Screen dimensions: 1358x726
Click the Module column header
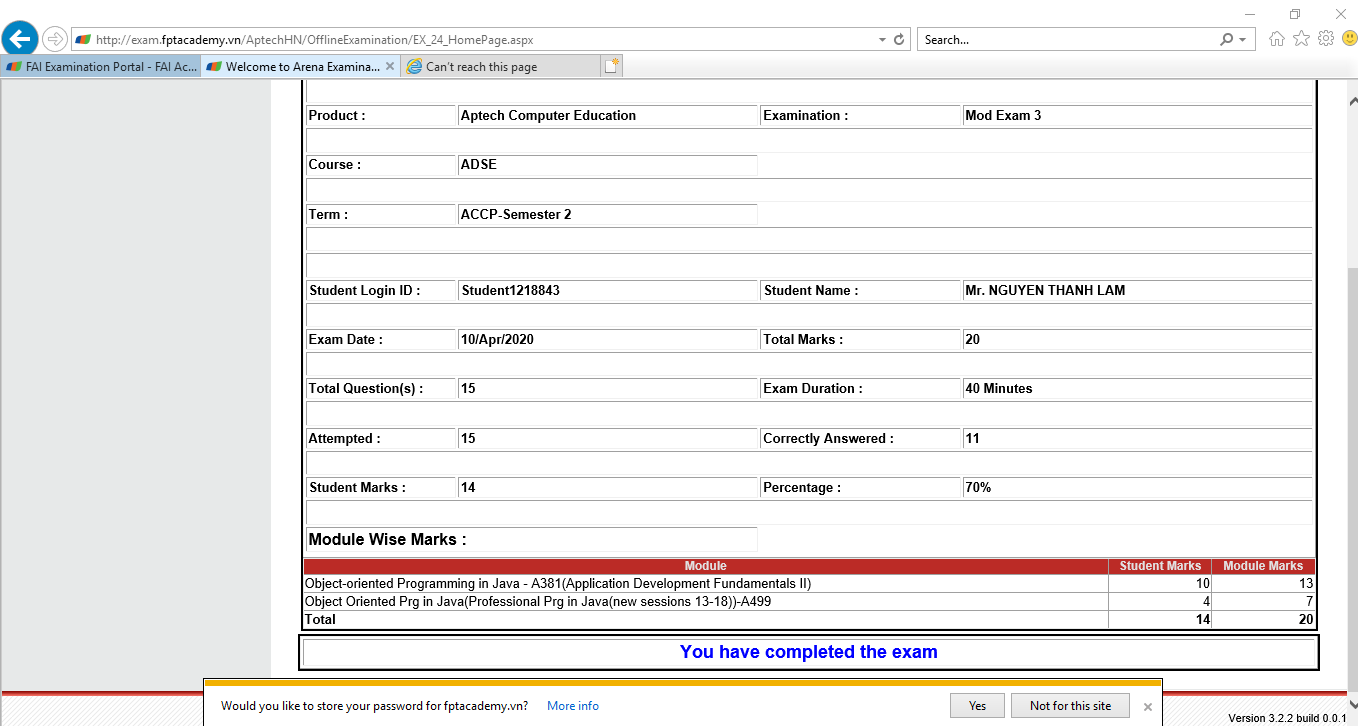click(706, 566)
